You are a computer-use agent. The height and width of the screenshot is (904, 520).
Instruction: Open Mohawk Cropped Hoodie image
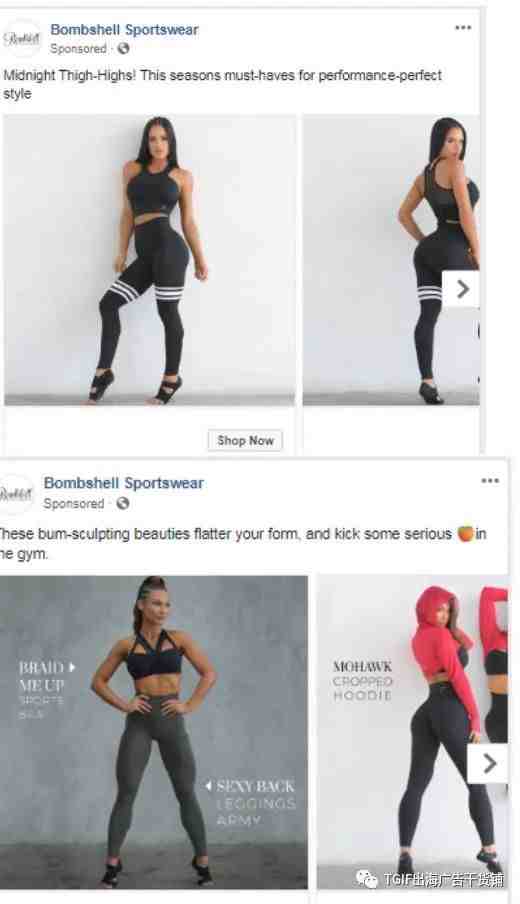pos(413,732)
